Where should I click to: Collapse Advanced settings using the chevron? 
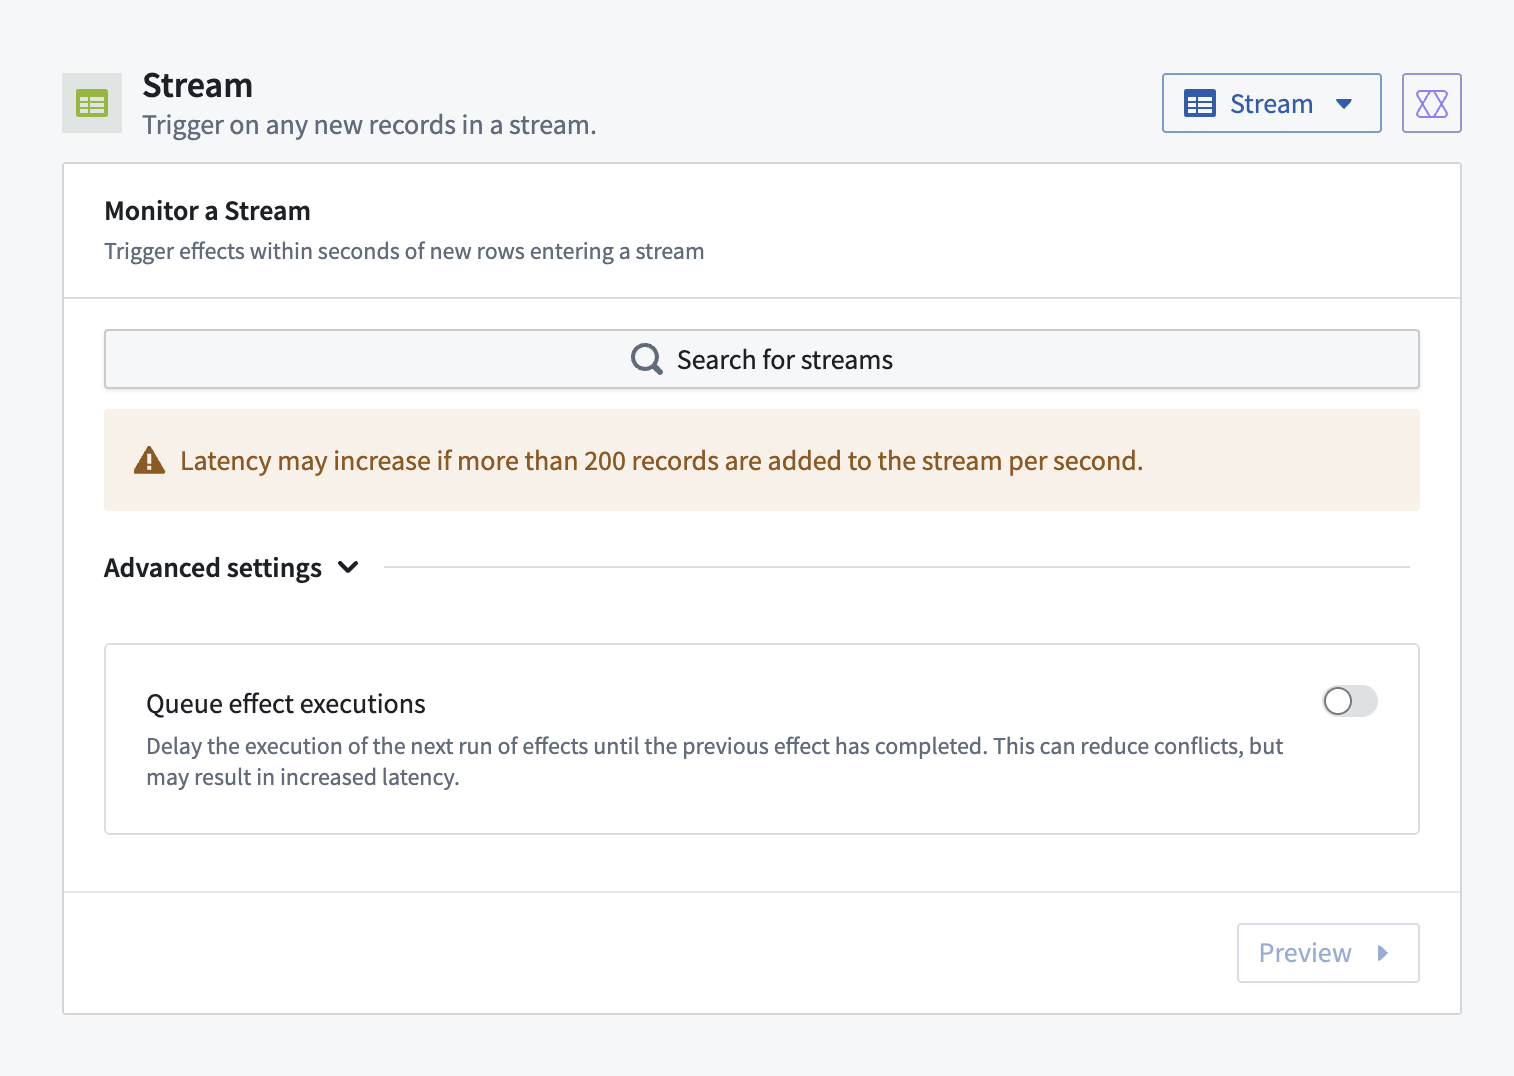pos(348,567)
